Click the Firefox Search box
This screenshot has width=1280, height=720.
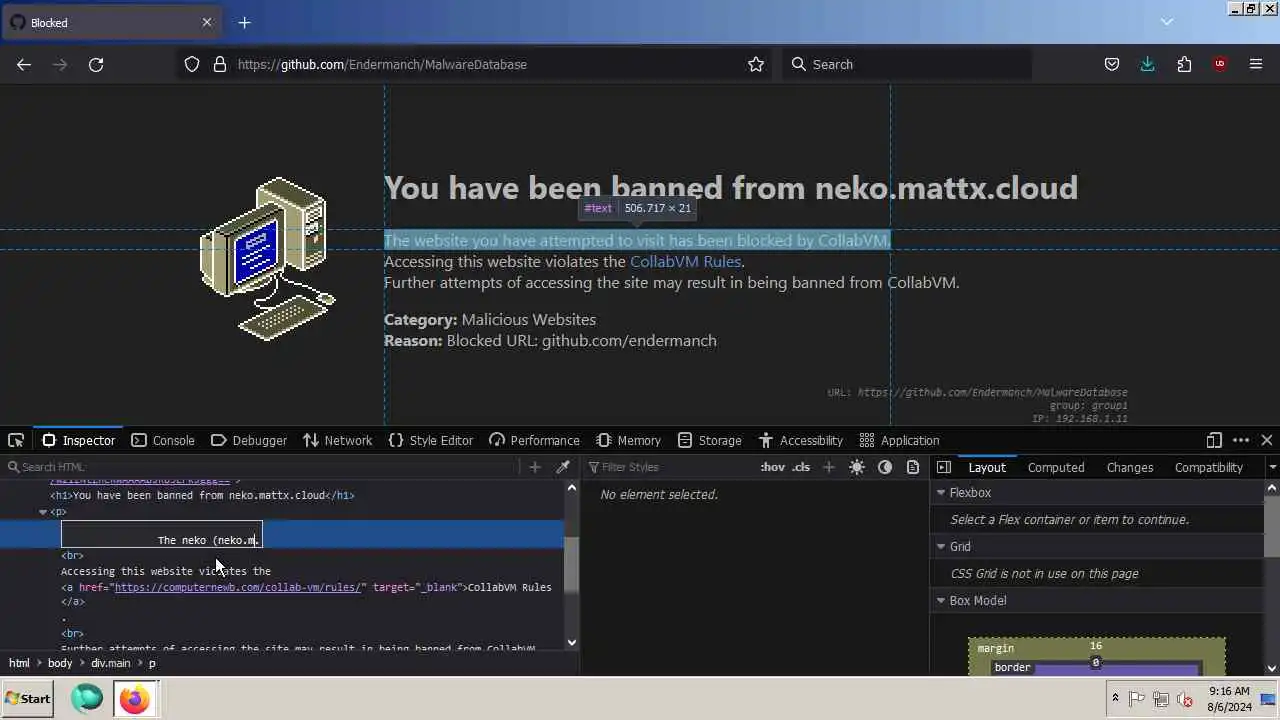[x=905, y=64]
